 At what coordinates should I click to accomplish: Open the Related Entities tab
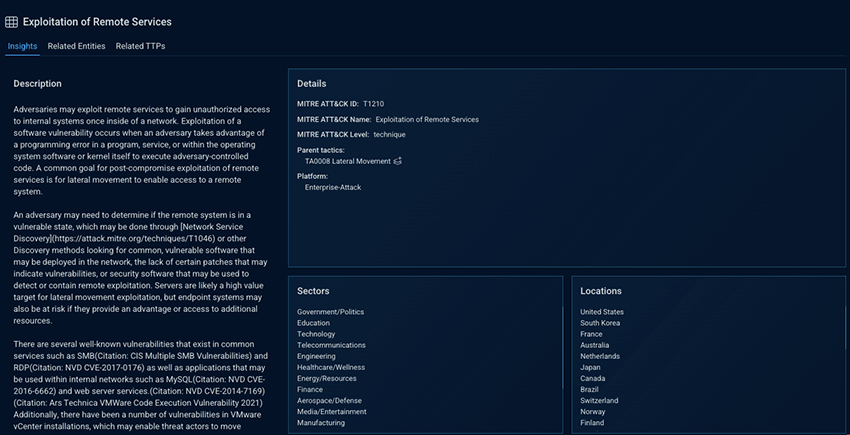(x=76, y=46)
